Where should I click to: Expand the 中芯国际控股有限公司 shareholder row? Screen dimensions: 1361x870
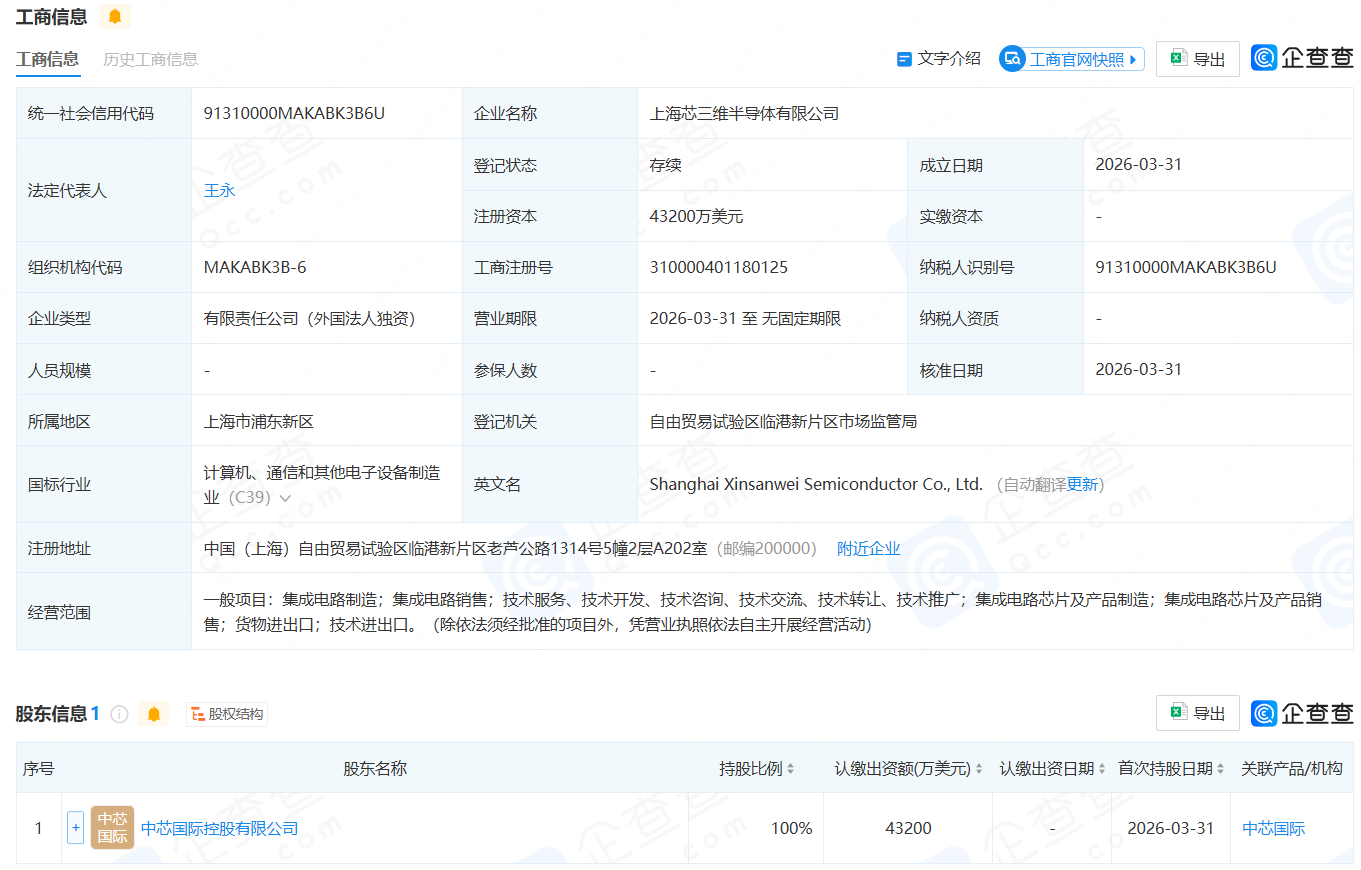75,828
